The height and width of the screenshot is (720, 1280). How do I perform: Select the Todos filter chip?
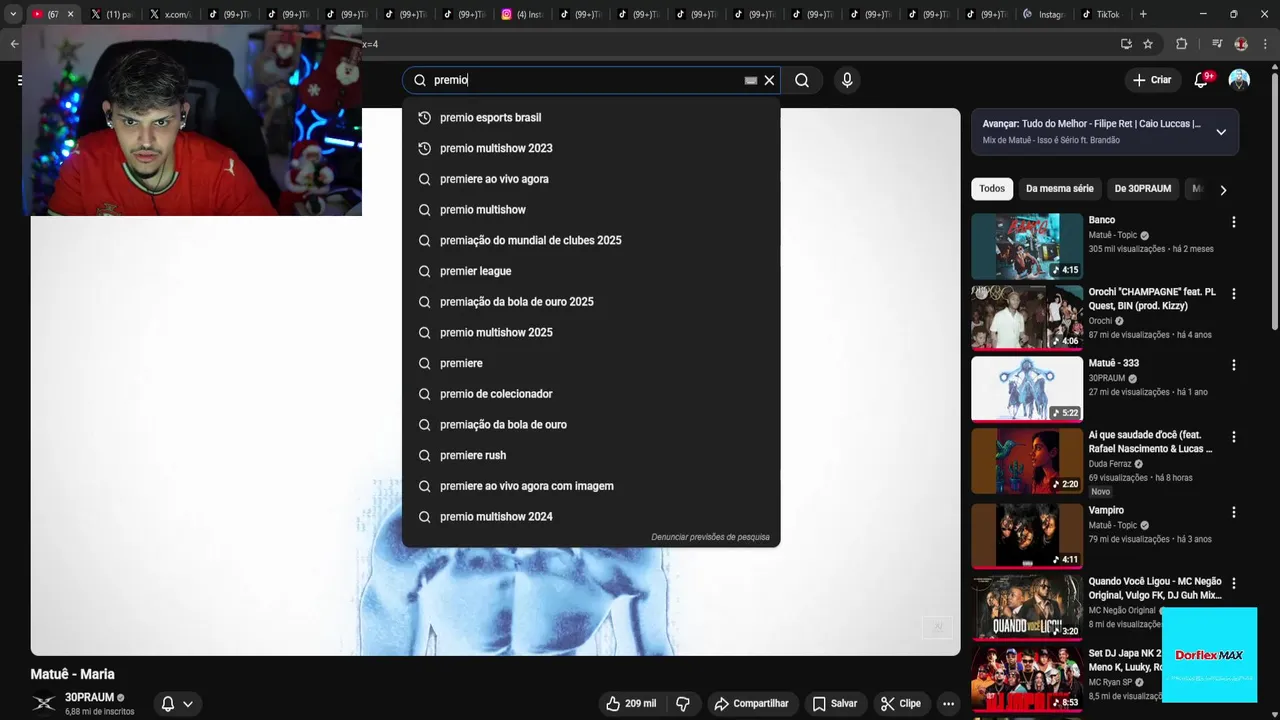point(992,189)
